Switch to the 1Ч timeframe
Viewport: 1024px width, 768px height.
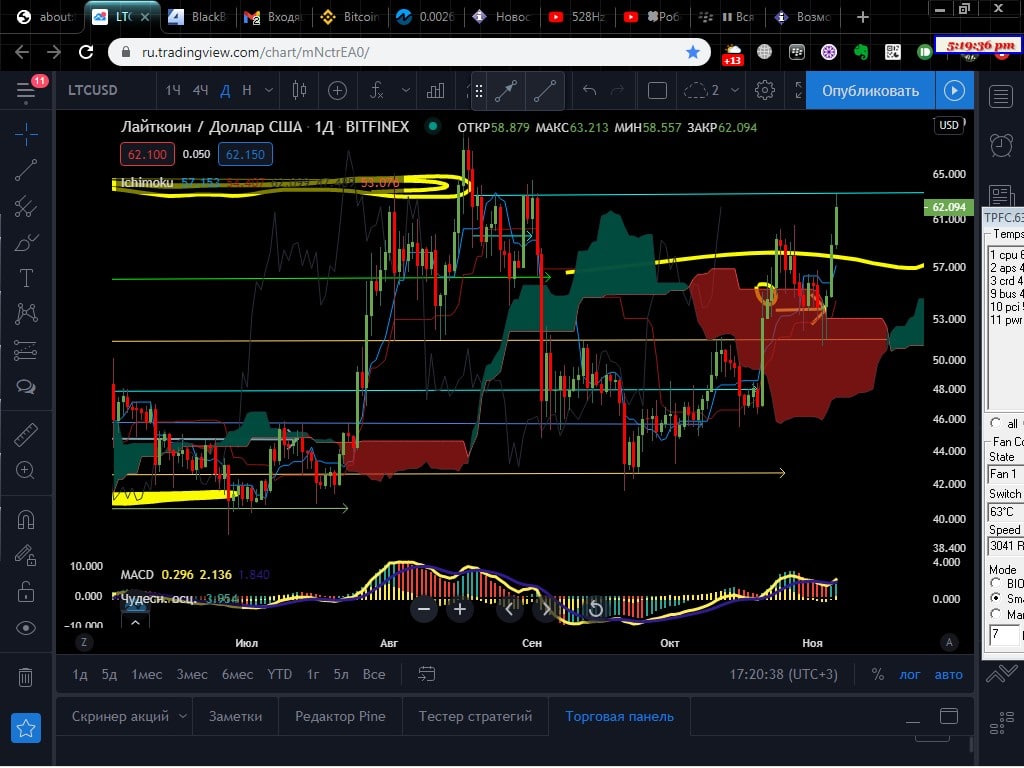(172, 91)
